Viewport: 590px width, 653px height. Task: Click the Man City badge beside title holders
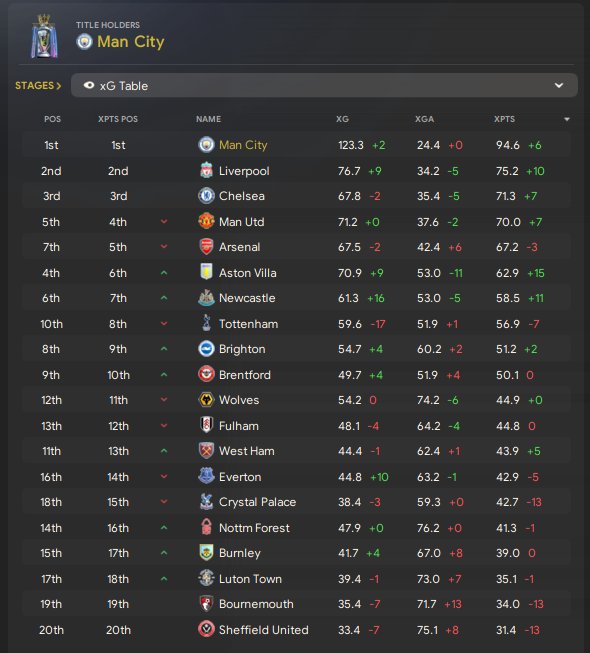[84, 42]
